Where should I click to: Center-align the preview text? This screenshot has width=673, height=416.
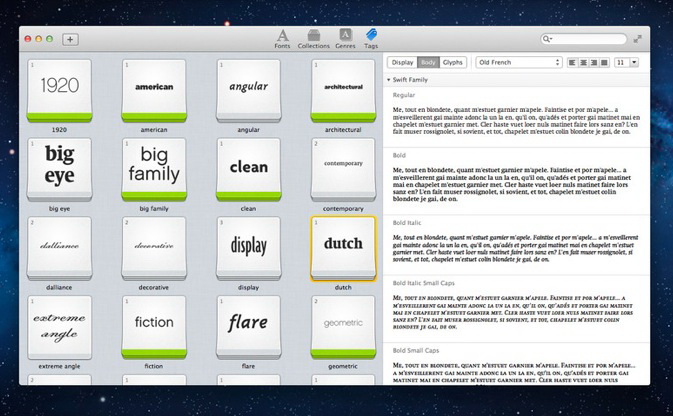click(x=583, y=63)
